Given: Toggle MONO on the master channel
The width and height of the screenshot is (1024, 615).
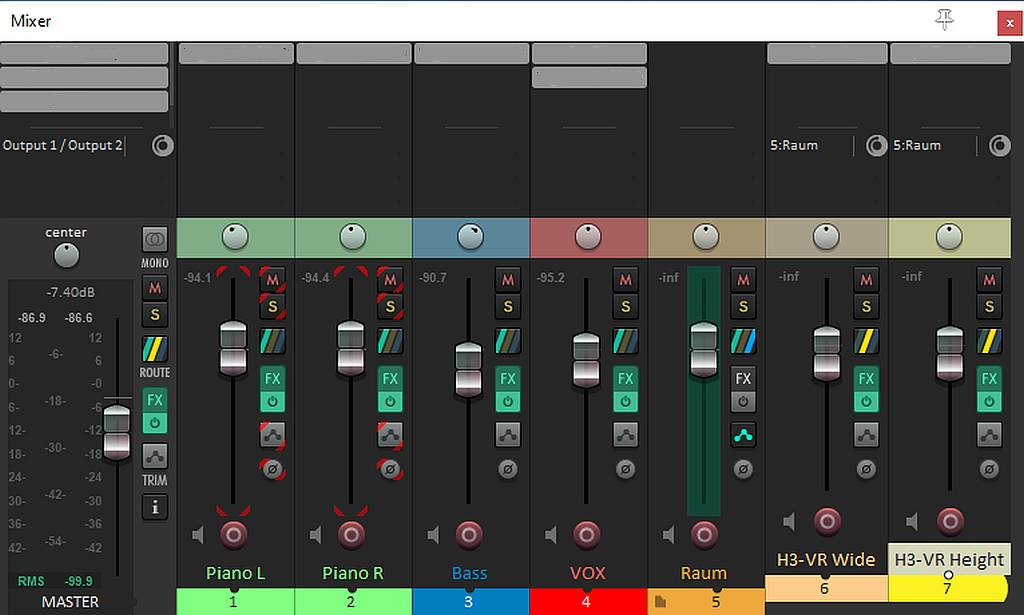Looking at the screenshot, I should (x=154, y=240).
